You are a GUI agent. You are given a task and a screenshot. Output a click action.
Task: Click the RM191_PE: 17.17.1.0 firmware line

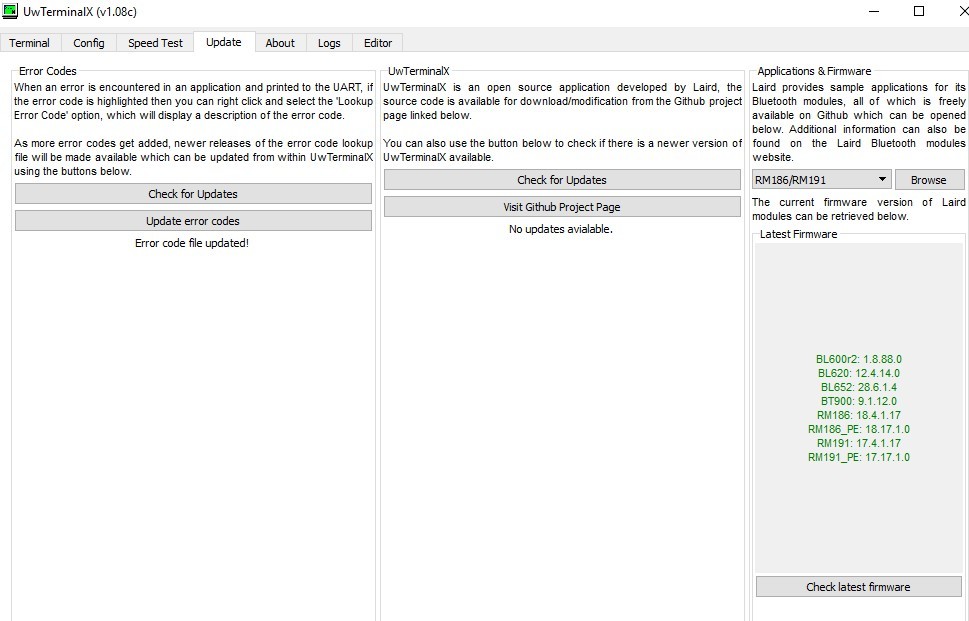858,457
